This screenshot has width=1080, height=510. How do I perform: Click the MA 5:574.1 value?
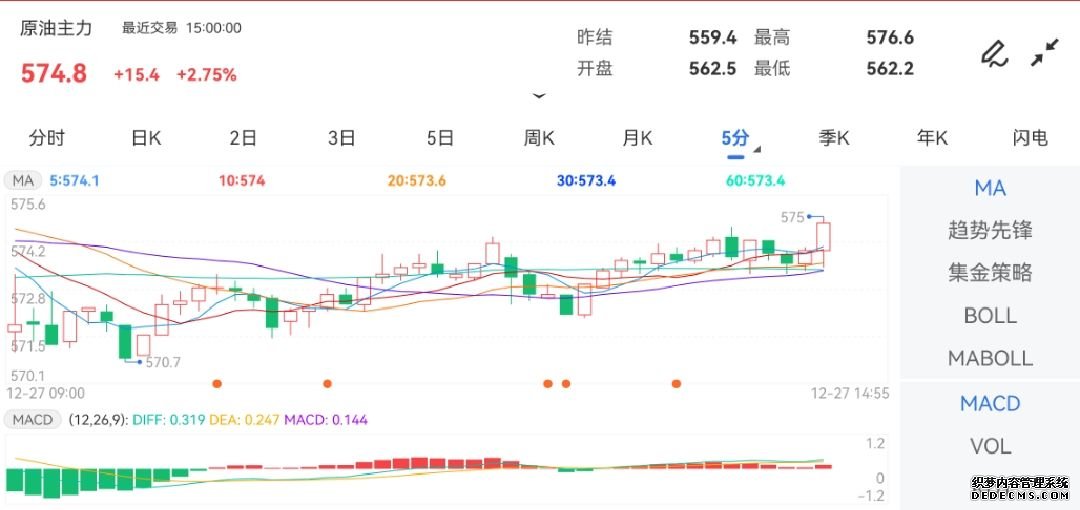point(74,181)
